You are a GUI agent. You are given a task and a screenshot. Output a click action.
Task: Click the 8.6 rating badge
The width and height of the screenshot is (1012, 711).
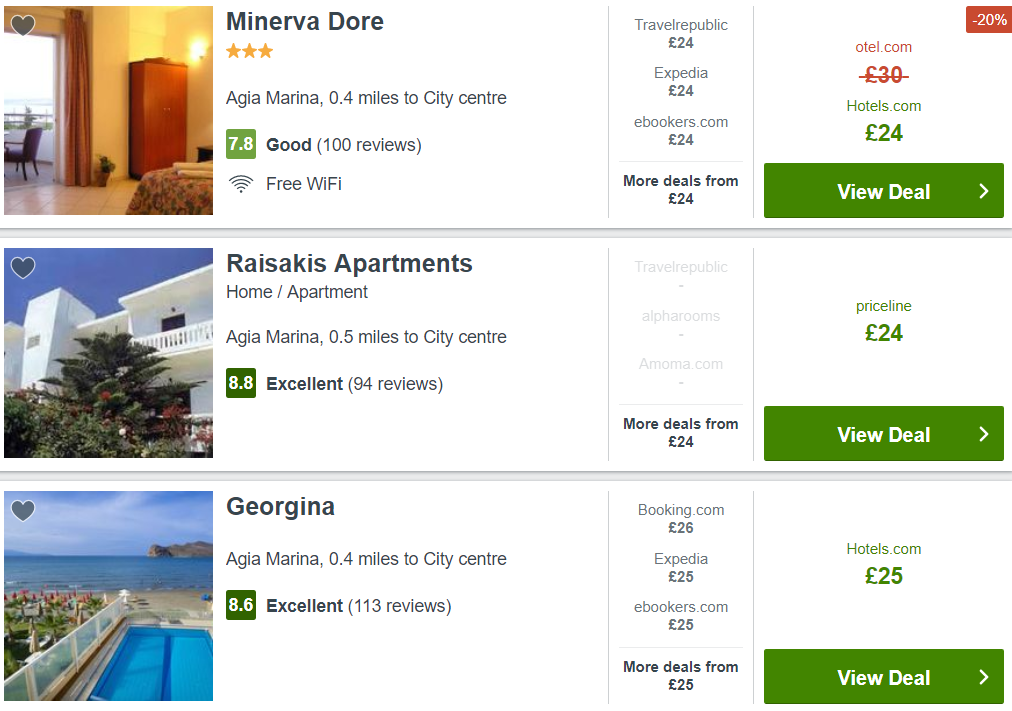tap(241, 605)
